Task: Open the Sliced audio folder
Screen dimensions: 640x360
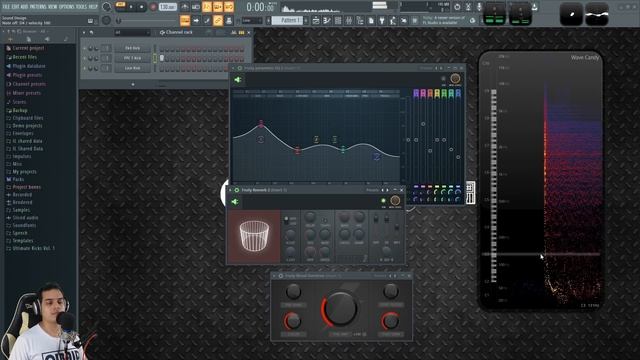Action: [x=25, y=218]
